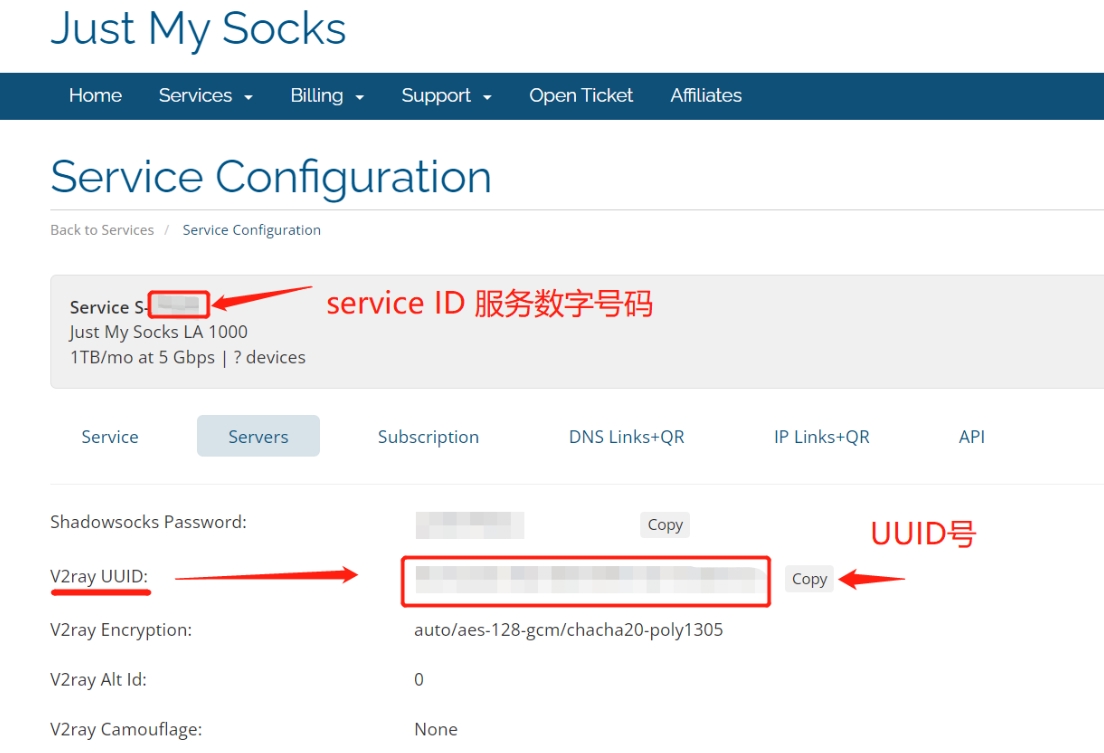1104x753 pixels.
Task: Switch to DNS Links+QR tab
Action: click(x=627, y=437)
